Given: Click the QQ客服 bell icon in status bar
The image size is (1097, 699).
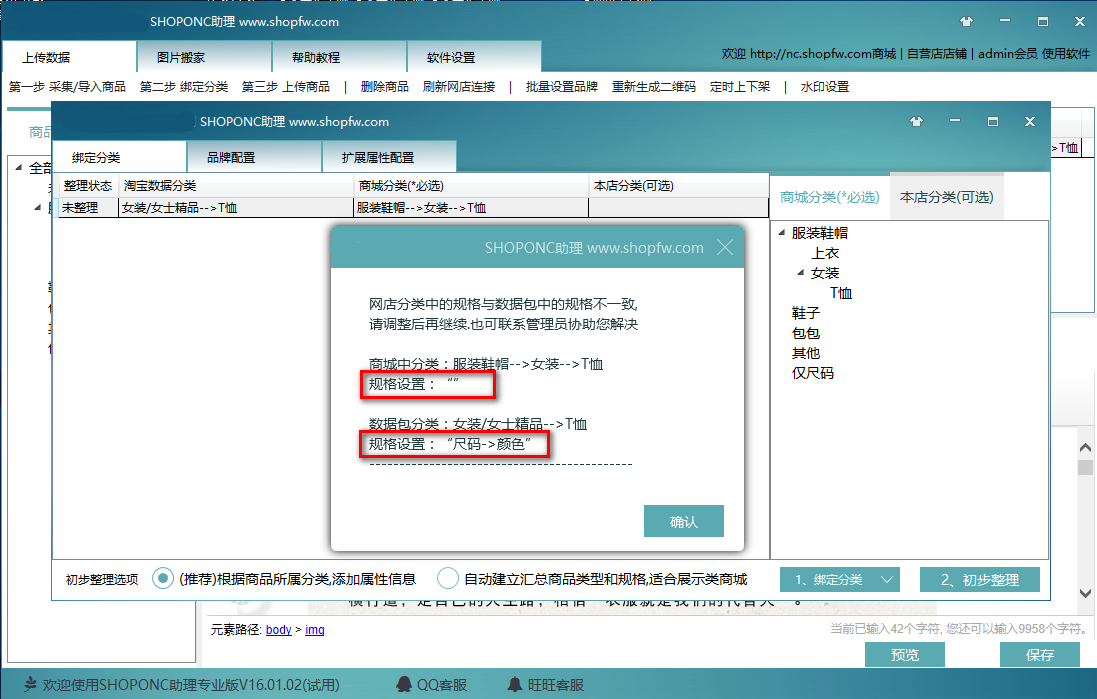Looking at the screenshot, I should [404, 684].
